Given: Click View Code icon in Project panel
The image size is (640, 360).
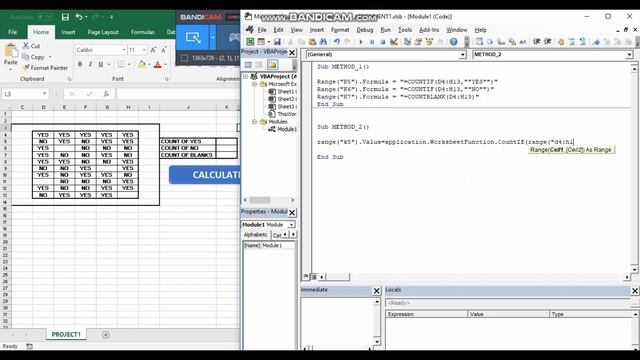Looking at the screenshot, I should (248, 64).
